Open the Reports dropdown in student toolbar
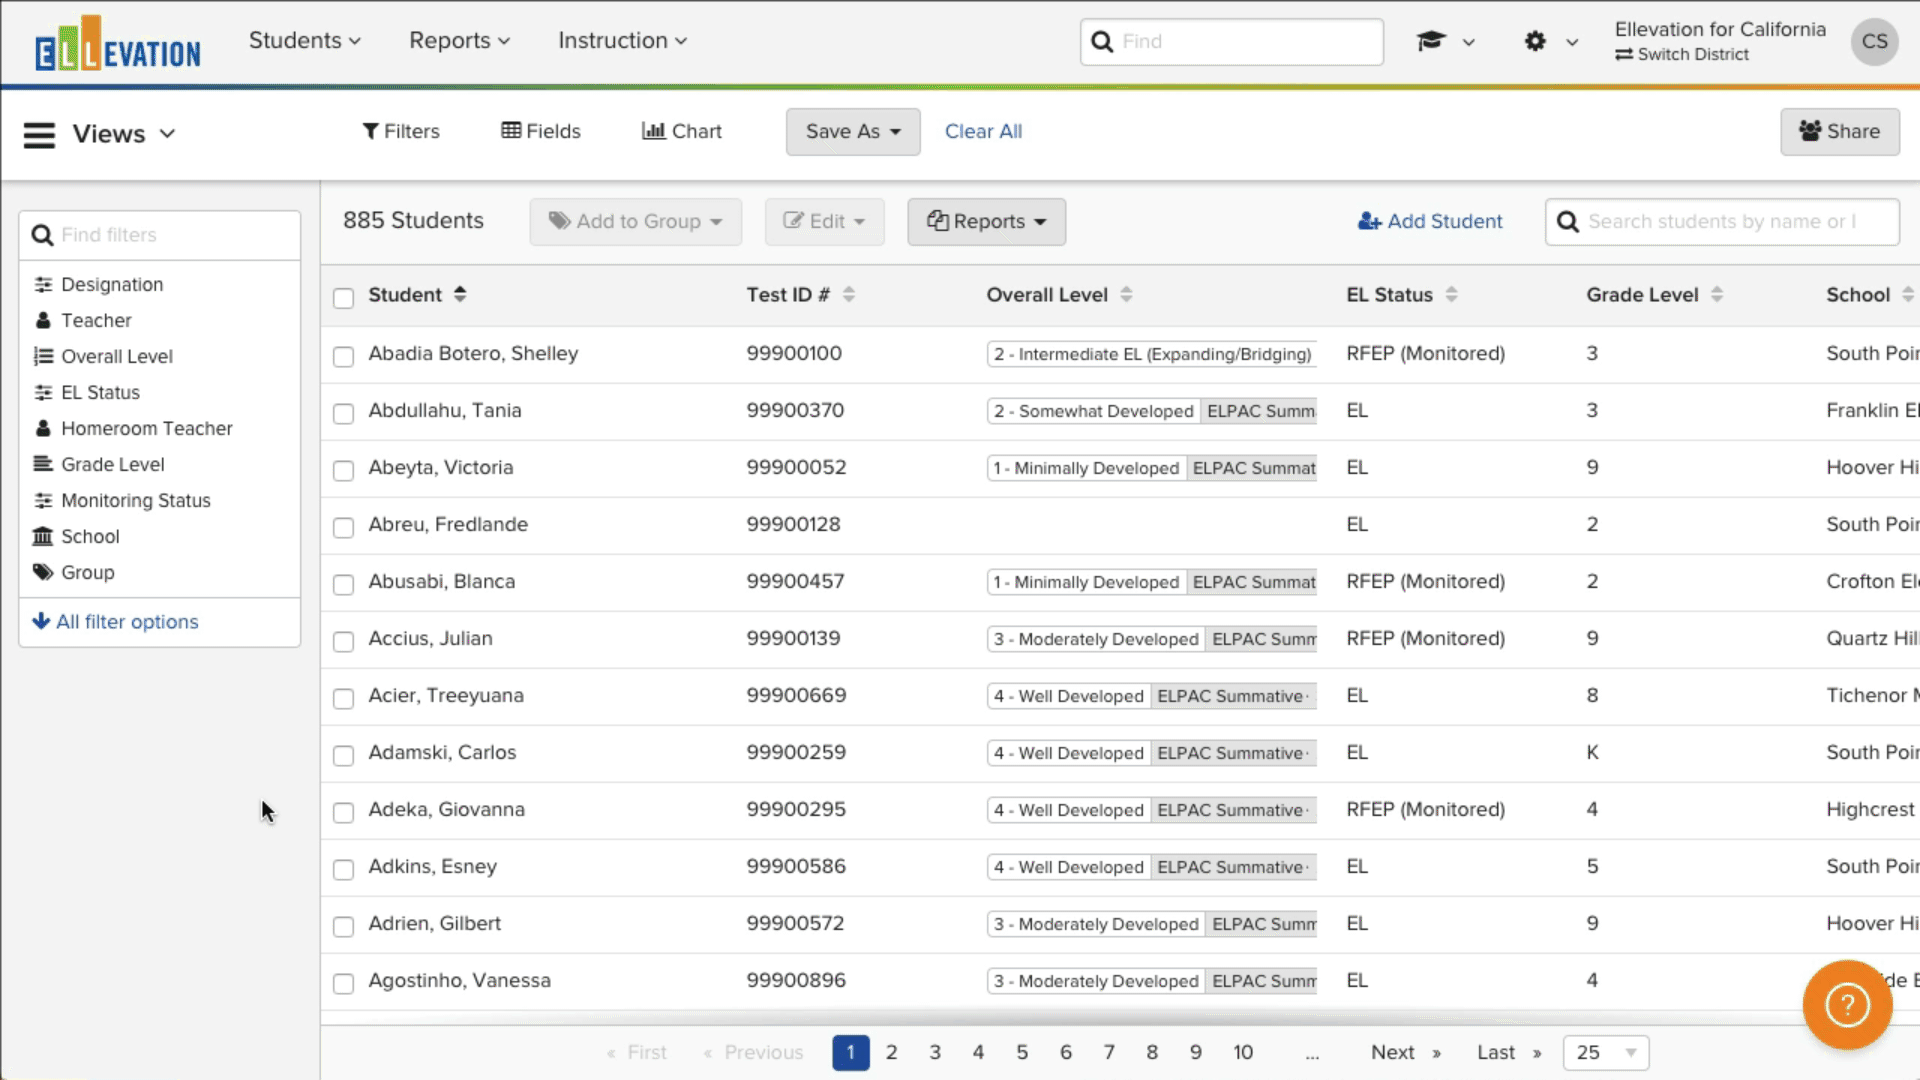Image resolution: width=1920 pixels, height=1080 pixels. 986,222
